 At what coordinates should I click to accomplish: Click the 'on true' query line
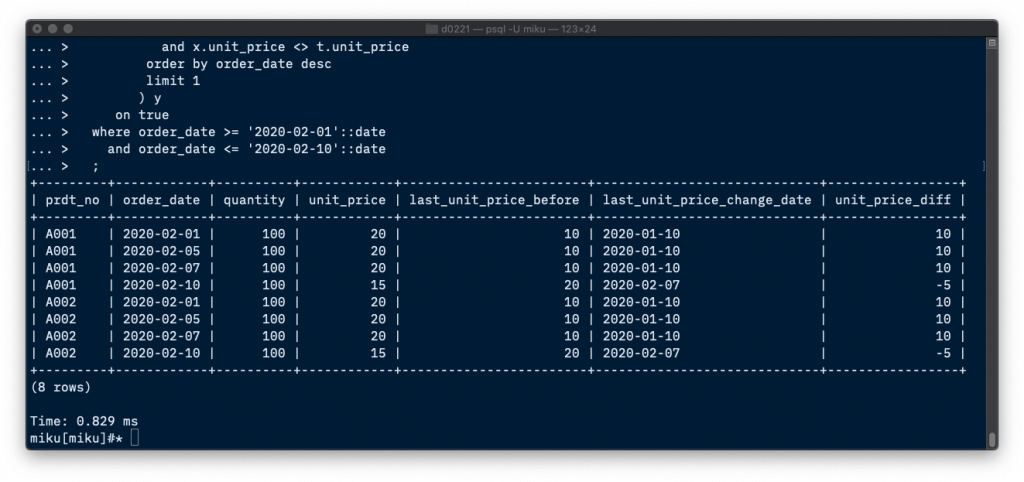click(x=142, y=115)
